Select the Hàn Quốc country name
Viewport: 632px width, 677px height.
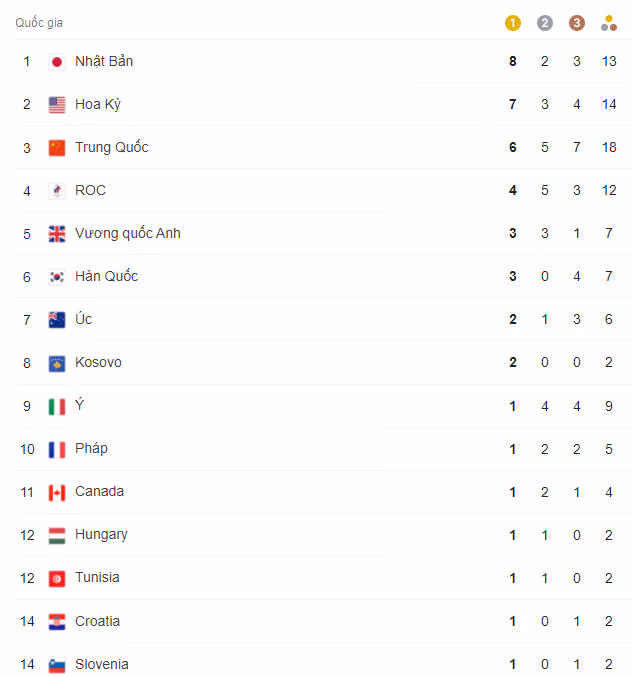pos(107,276)
